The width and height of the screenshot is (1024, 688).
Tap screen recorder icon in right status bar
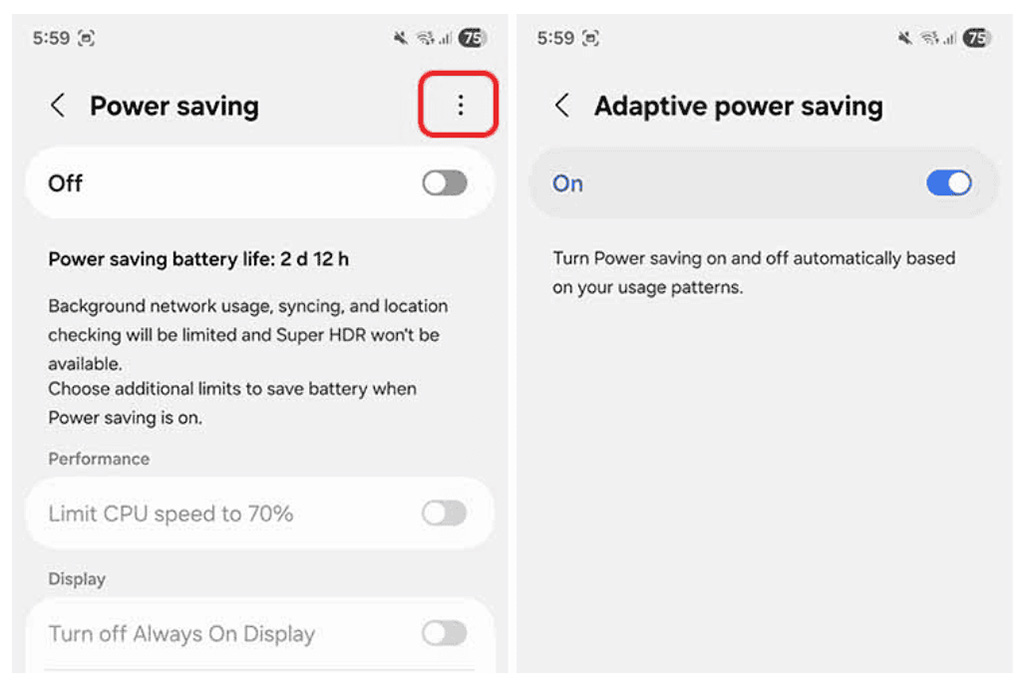click(x=591, y=39)
